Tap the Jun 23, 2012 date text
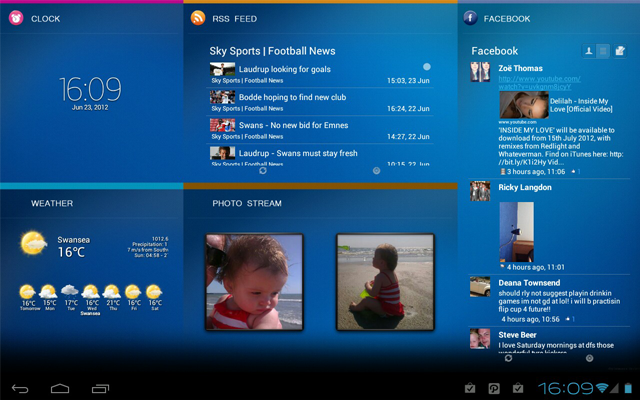 point(90,107)
